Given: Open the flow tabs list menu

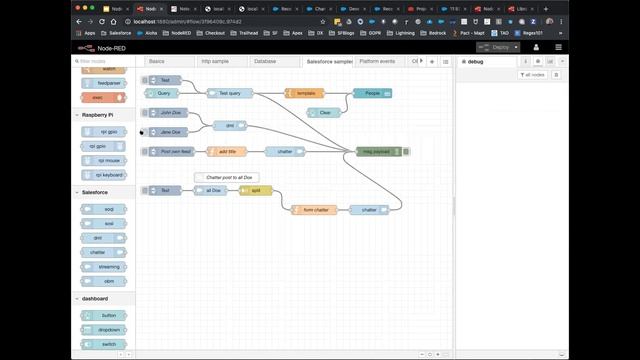Looking at the screenshot, I should [x=445, y=62].
